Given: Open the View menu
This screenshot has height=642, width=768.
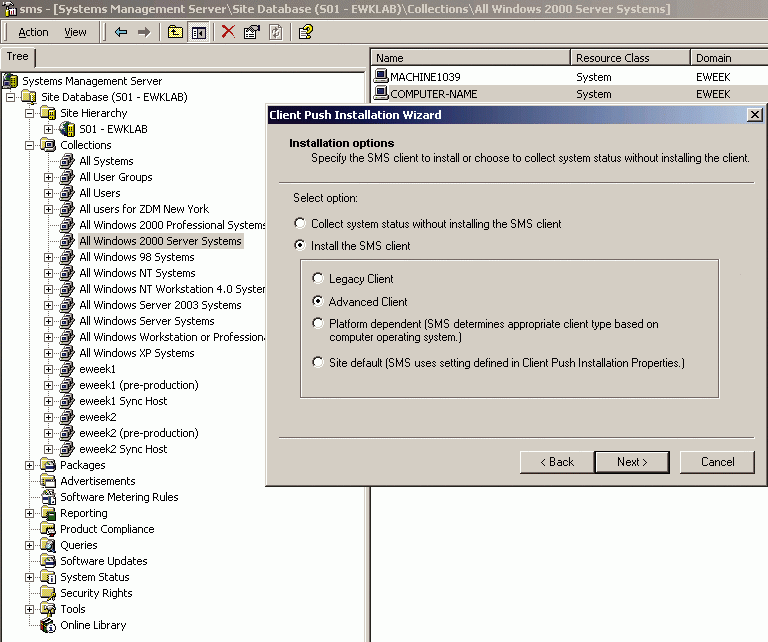Looking at the screenshot, I should [75, 32].
